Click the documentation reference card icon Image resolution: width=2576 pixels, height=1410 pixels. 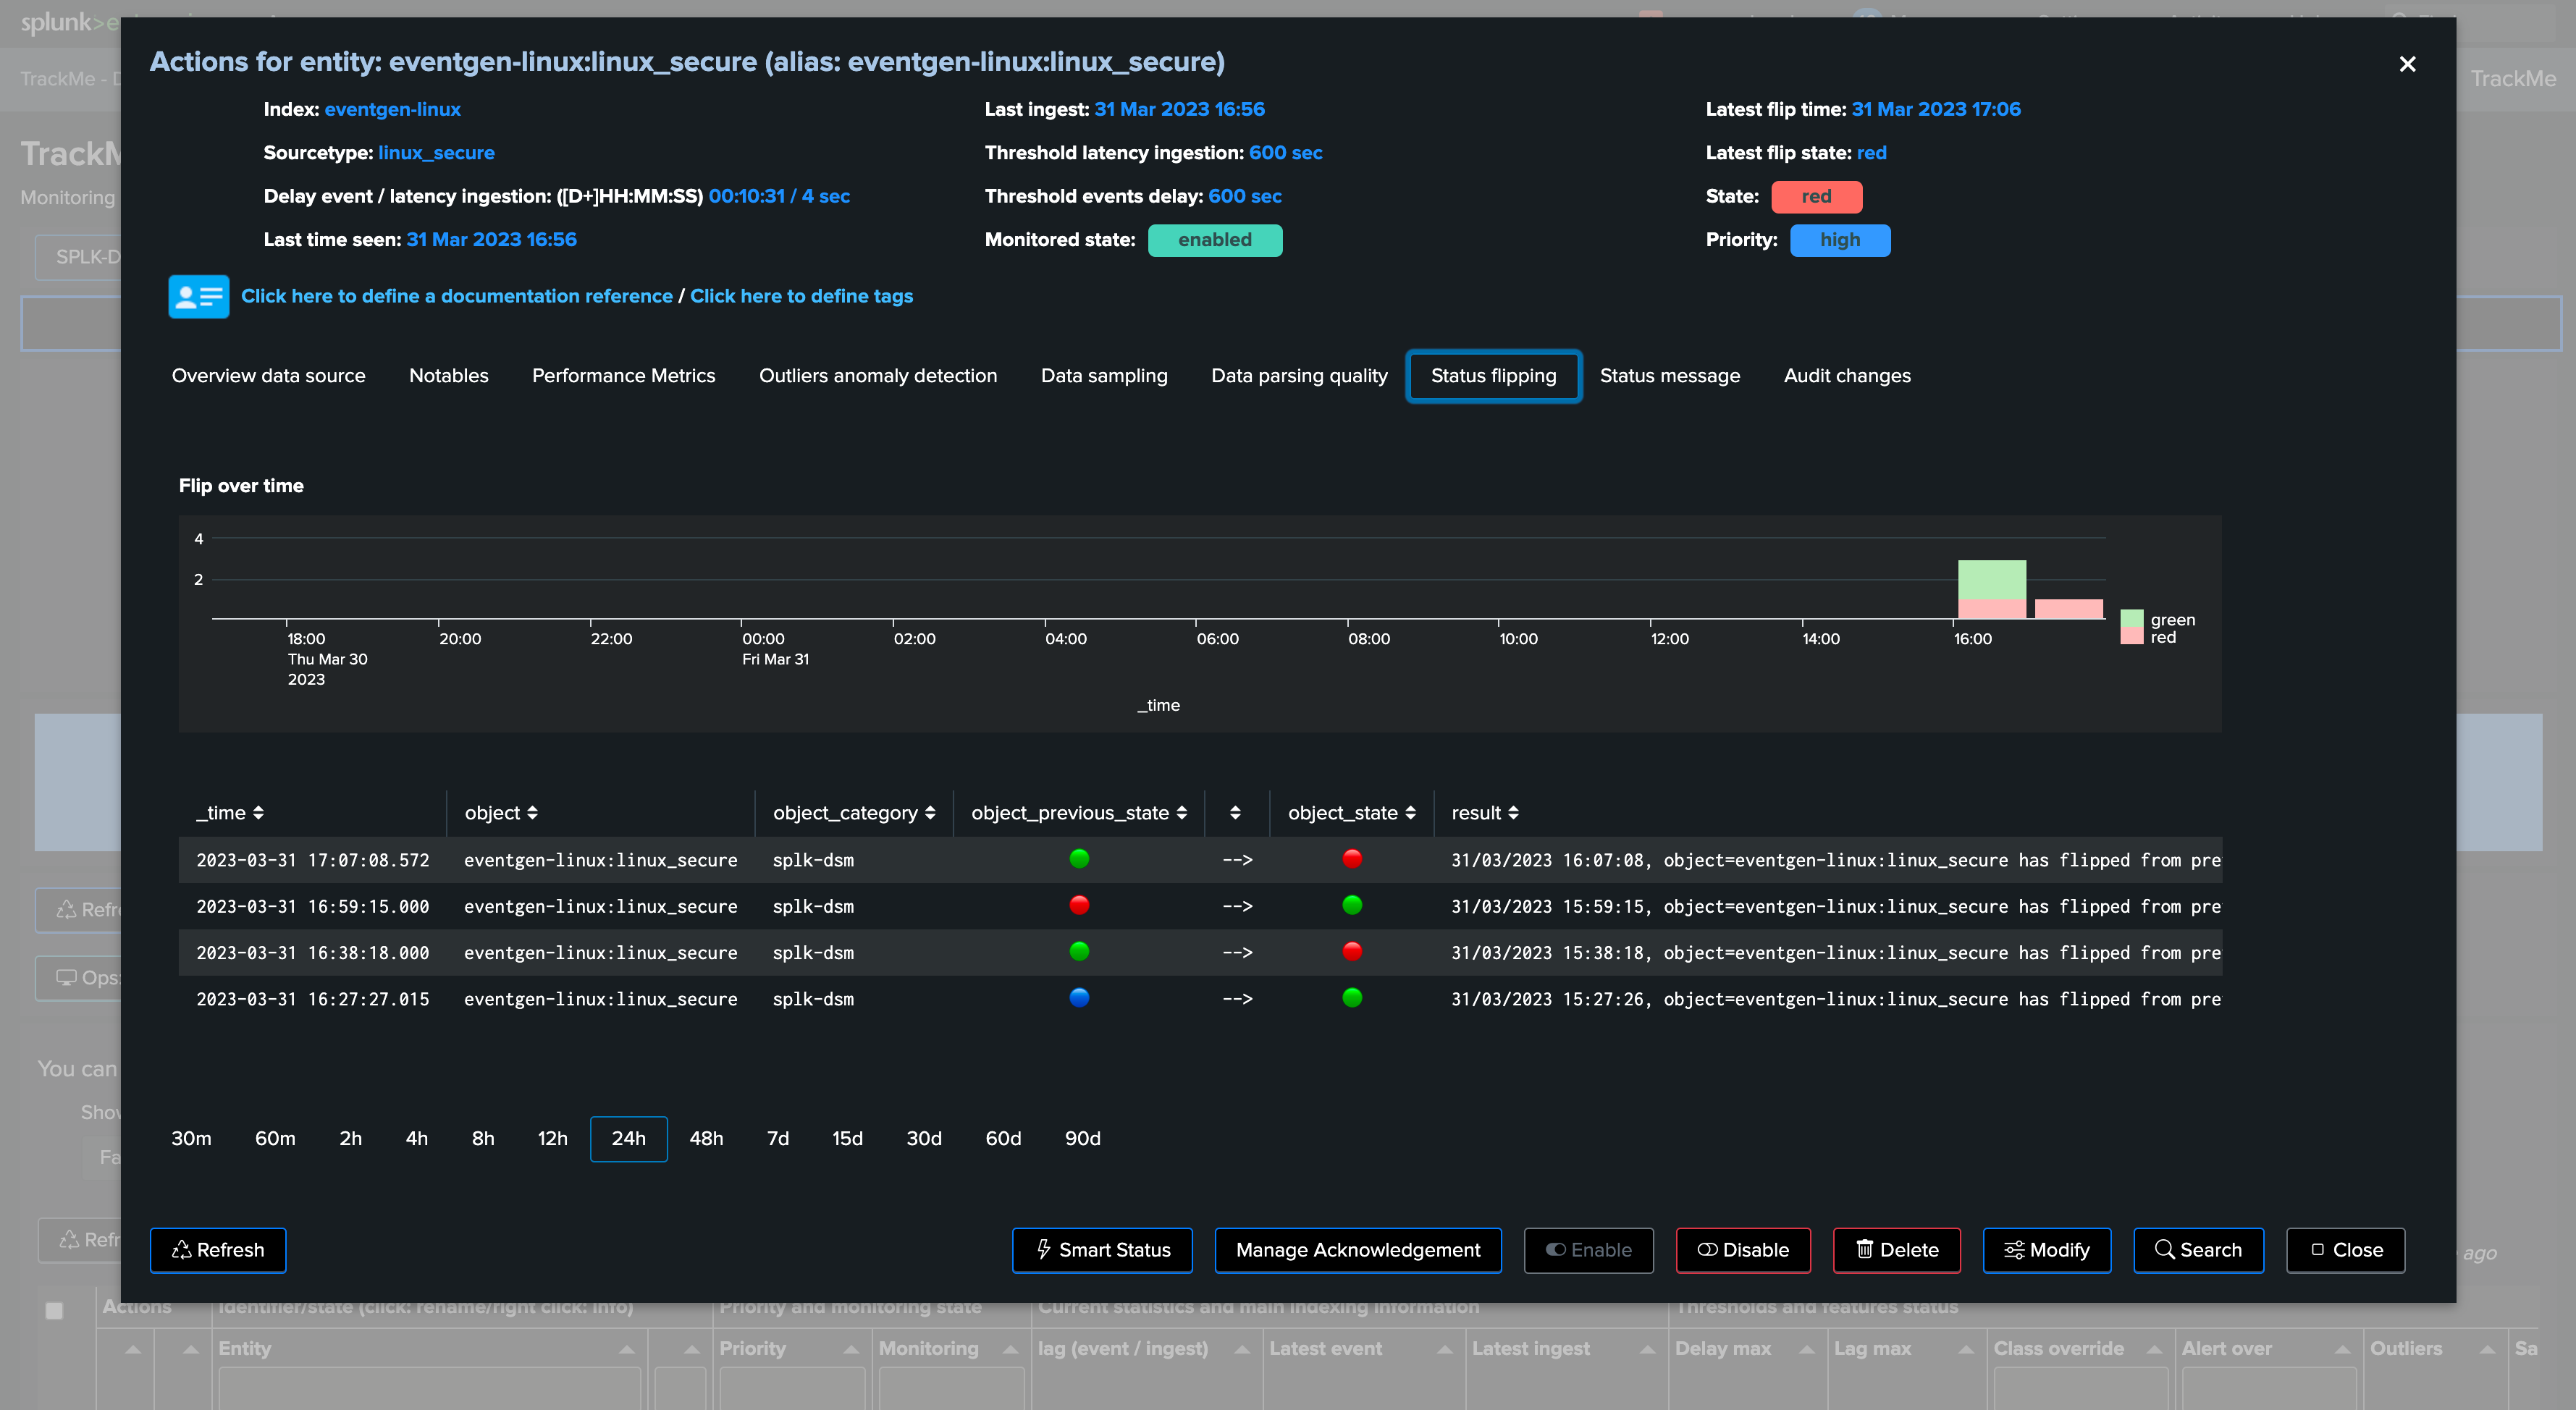pyautogui.click(x=198, y=296)
